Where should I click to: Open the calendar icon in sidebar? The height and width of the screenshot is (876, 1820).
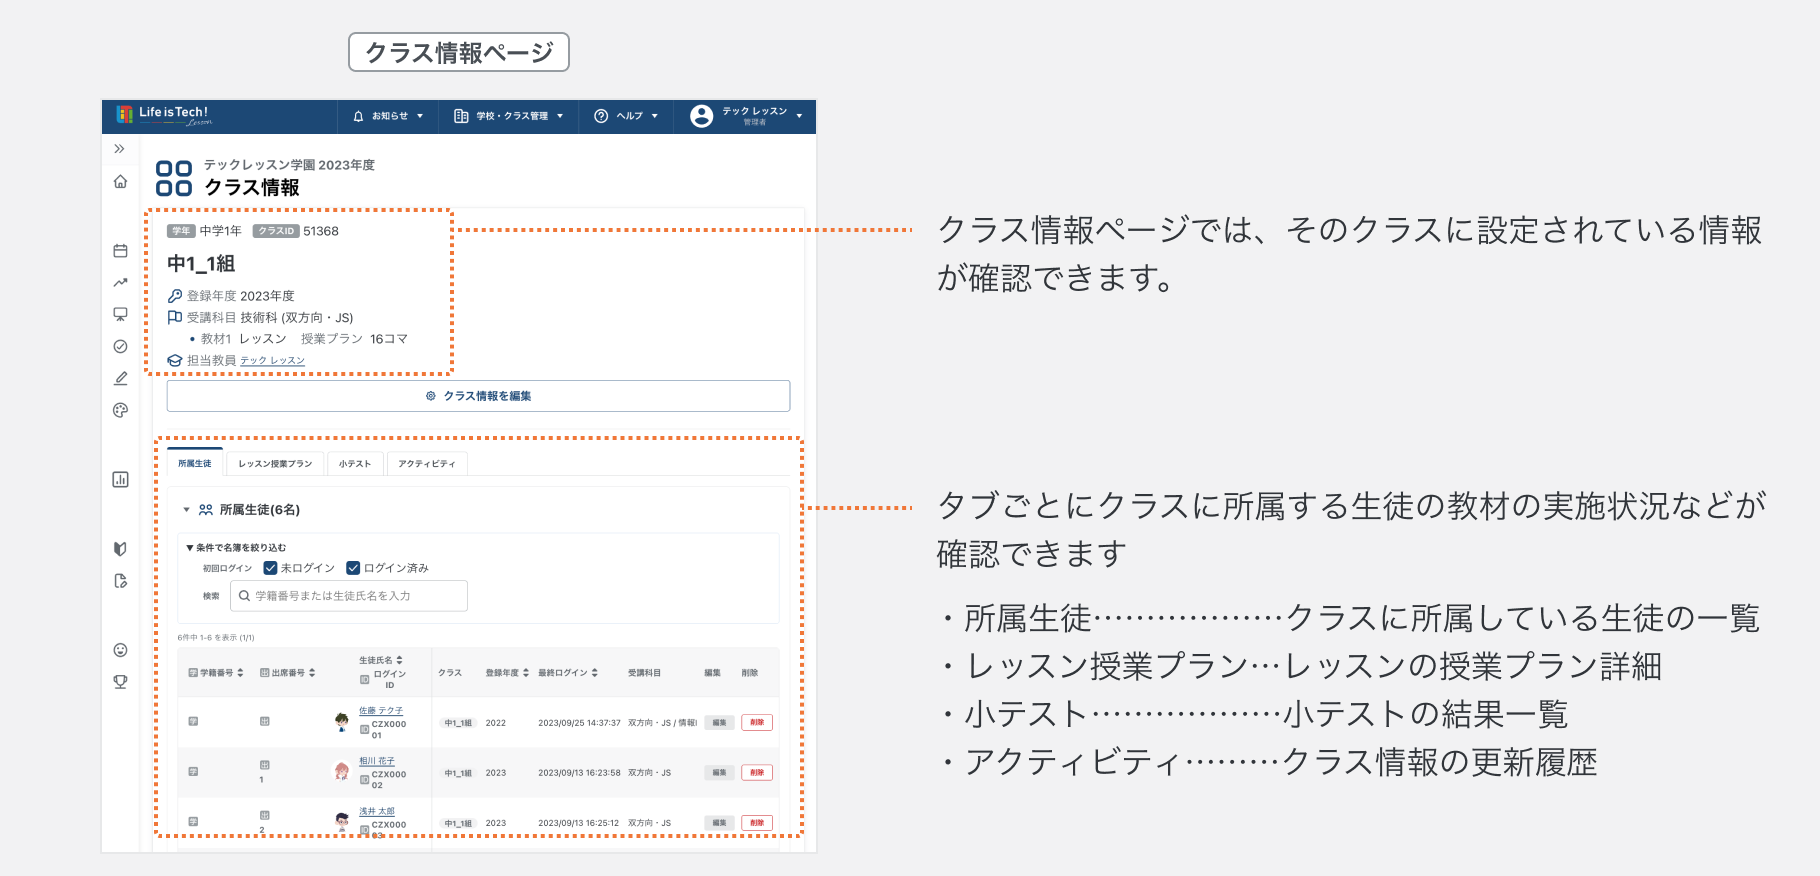click(x=120, y=251)
